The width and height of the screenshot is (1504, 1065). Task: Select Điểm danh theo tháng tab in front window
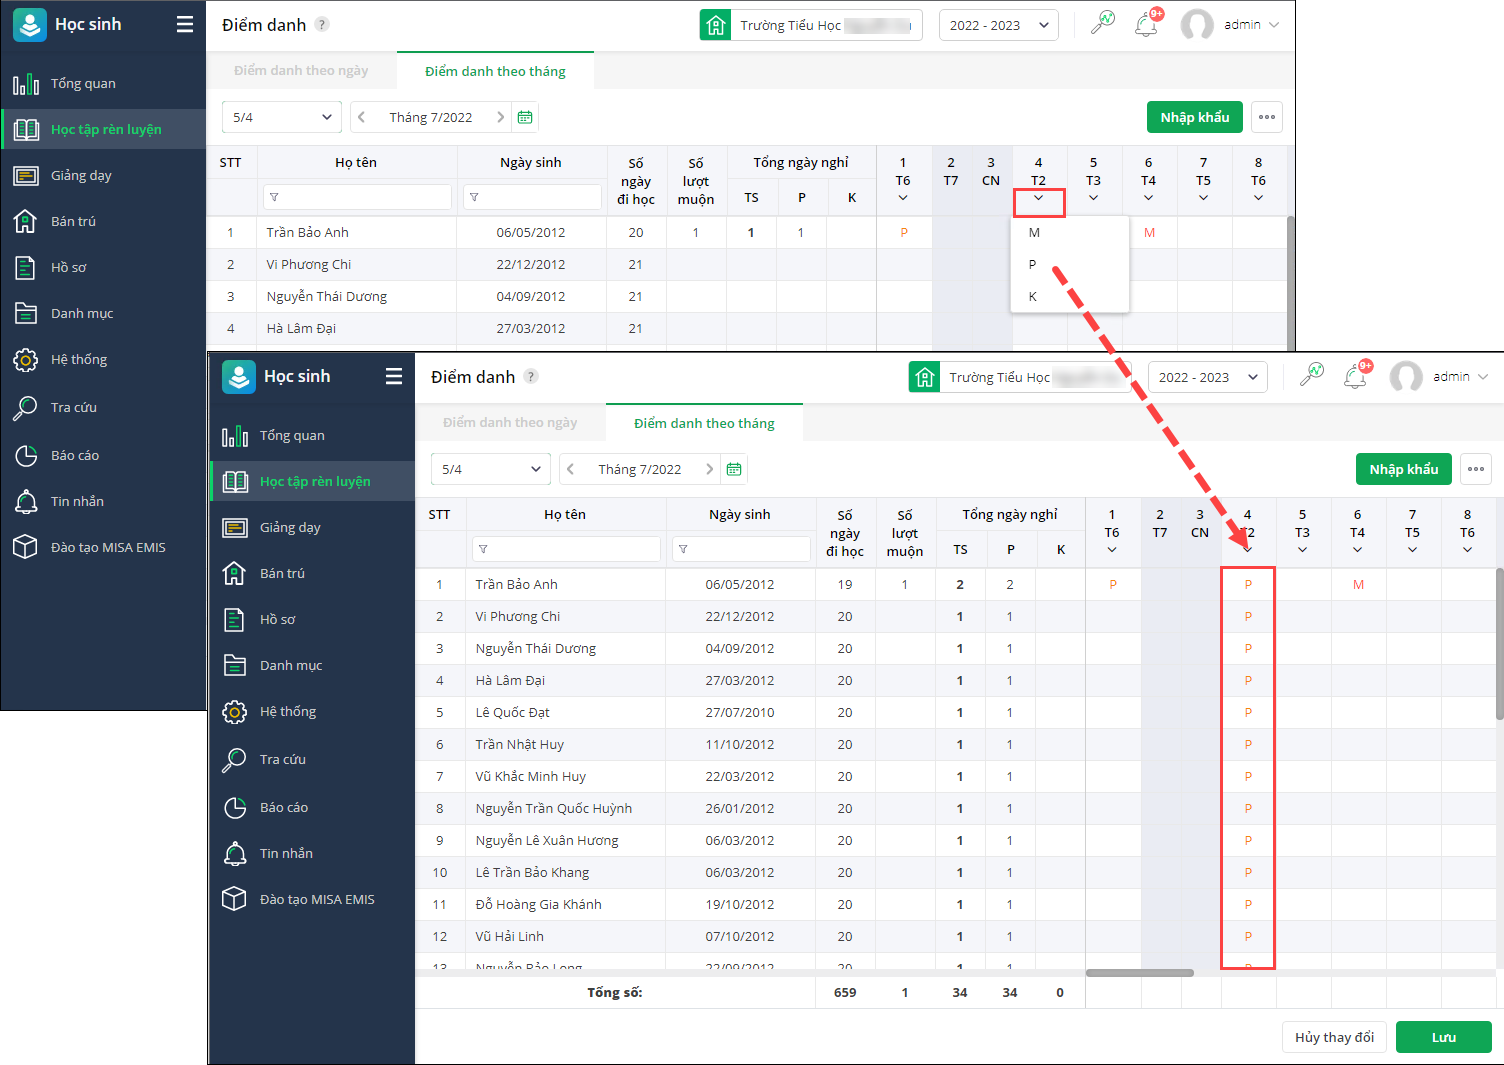click(x=704, y=423)
